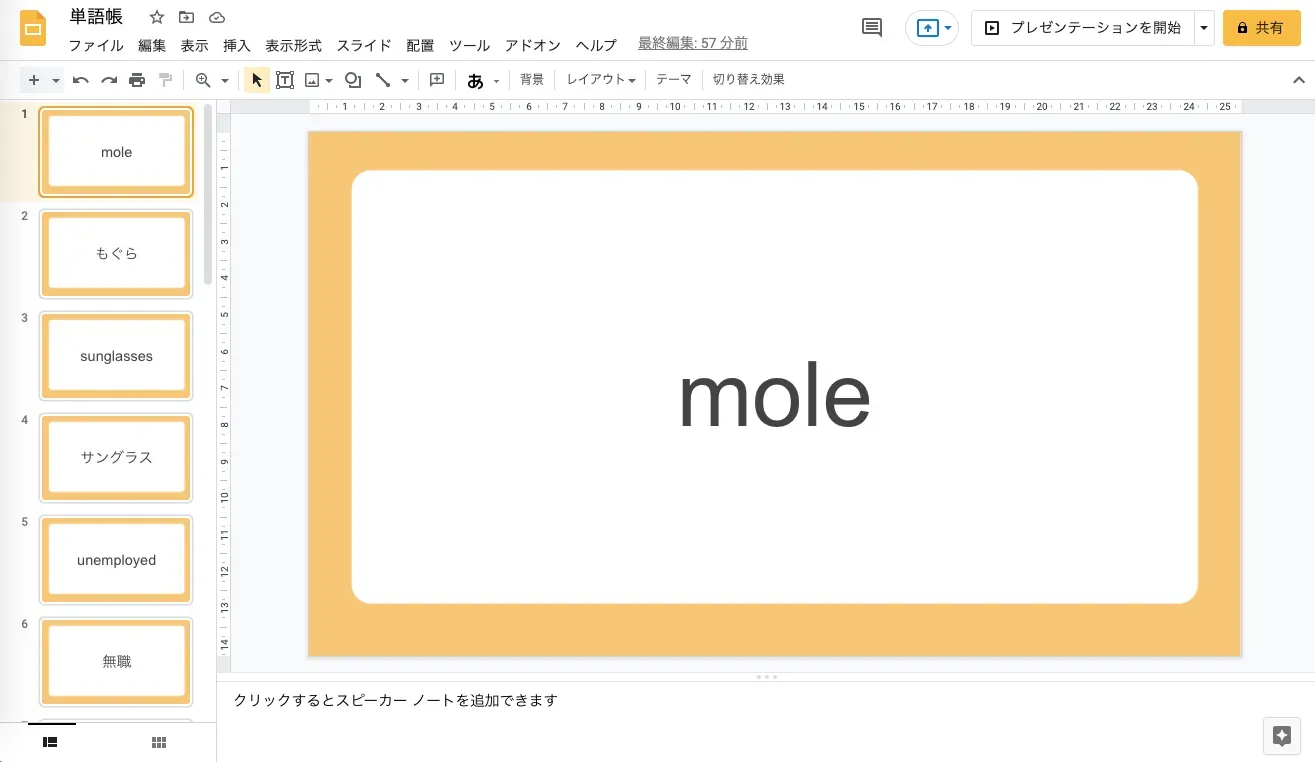
Task: Click the present to meeting icon button
Action: (x=932, y=28)
